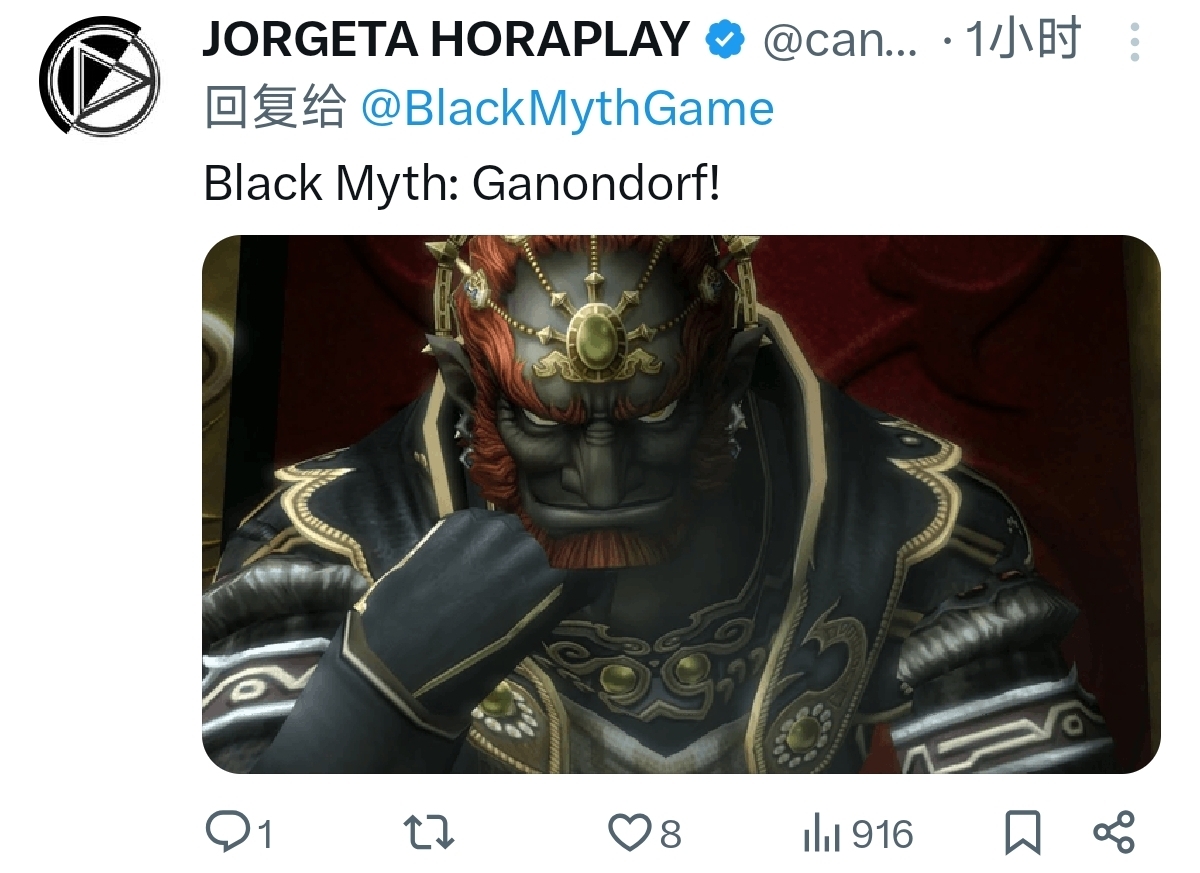Screen dimensions: 1200x873
Task: Open the three-dot more options menu
Action: 1134,41
